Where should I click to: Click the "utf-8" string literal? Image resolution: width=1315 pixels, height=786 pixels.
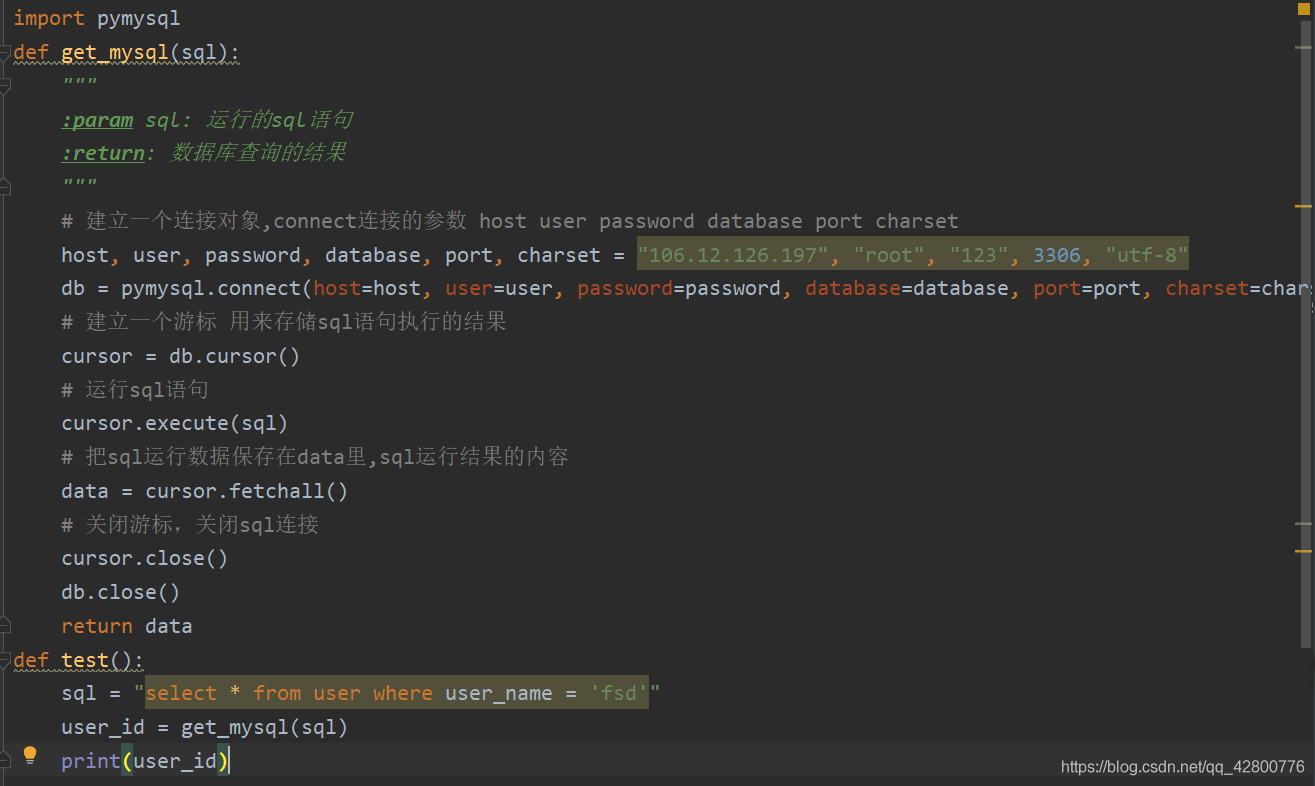point(1146,255)
